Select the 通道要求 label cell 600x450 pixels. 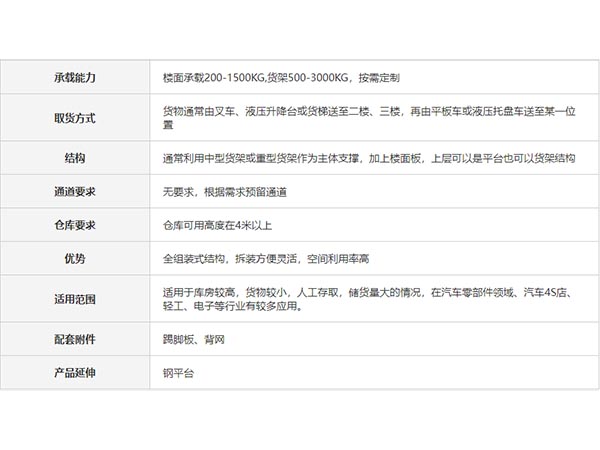coord(75,190)
